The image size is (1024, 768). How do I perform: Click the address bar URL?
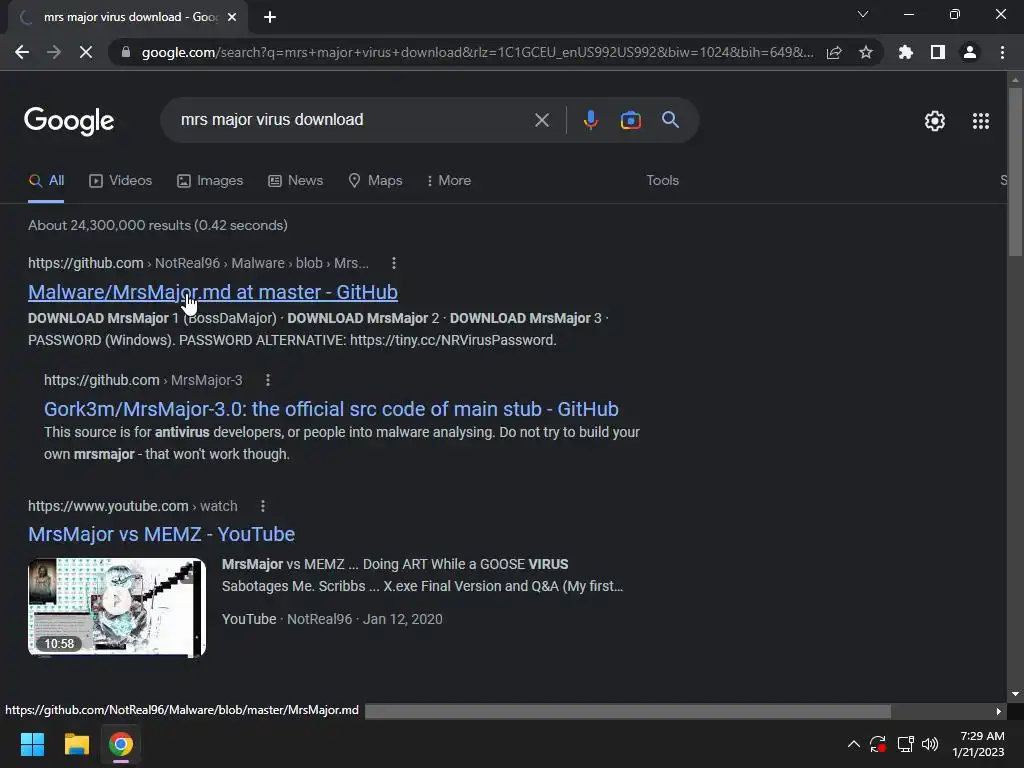coord(477,52)
